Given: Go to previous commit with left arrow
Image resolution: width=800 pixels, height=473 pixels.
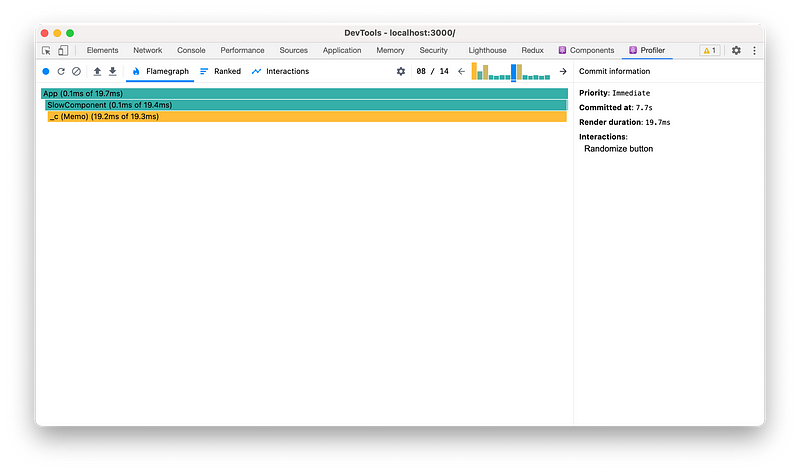Looking at the screenshot, I should click(x=461, y=72).
